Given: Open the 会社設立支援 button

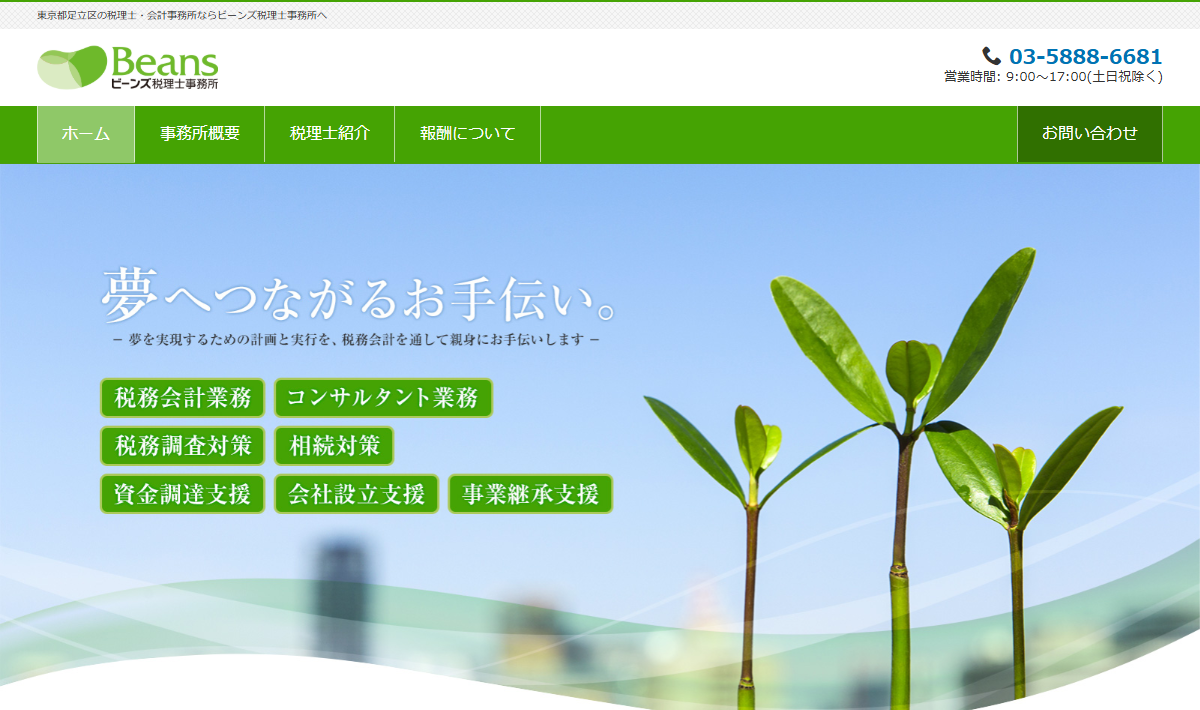Looking at the screenshot, I should (356, 494).
